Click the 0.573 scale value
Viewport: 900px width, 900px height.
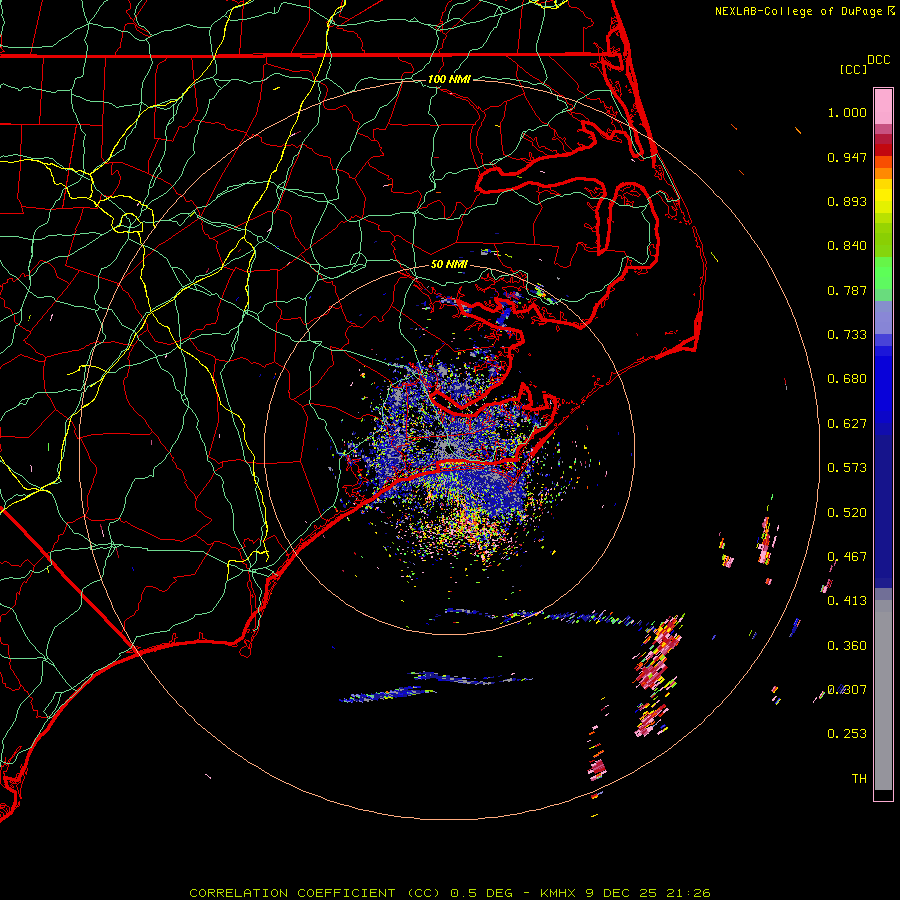(847, 468)
